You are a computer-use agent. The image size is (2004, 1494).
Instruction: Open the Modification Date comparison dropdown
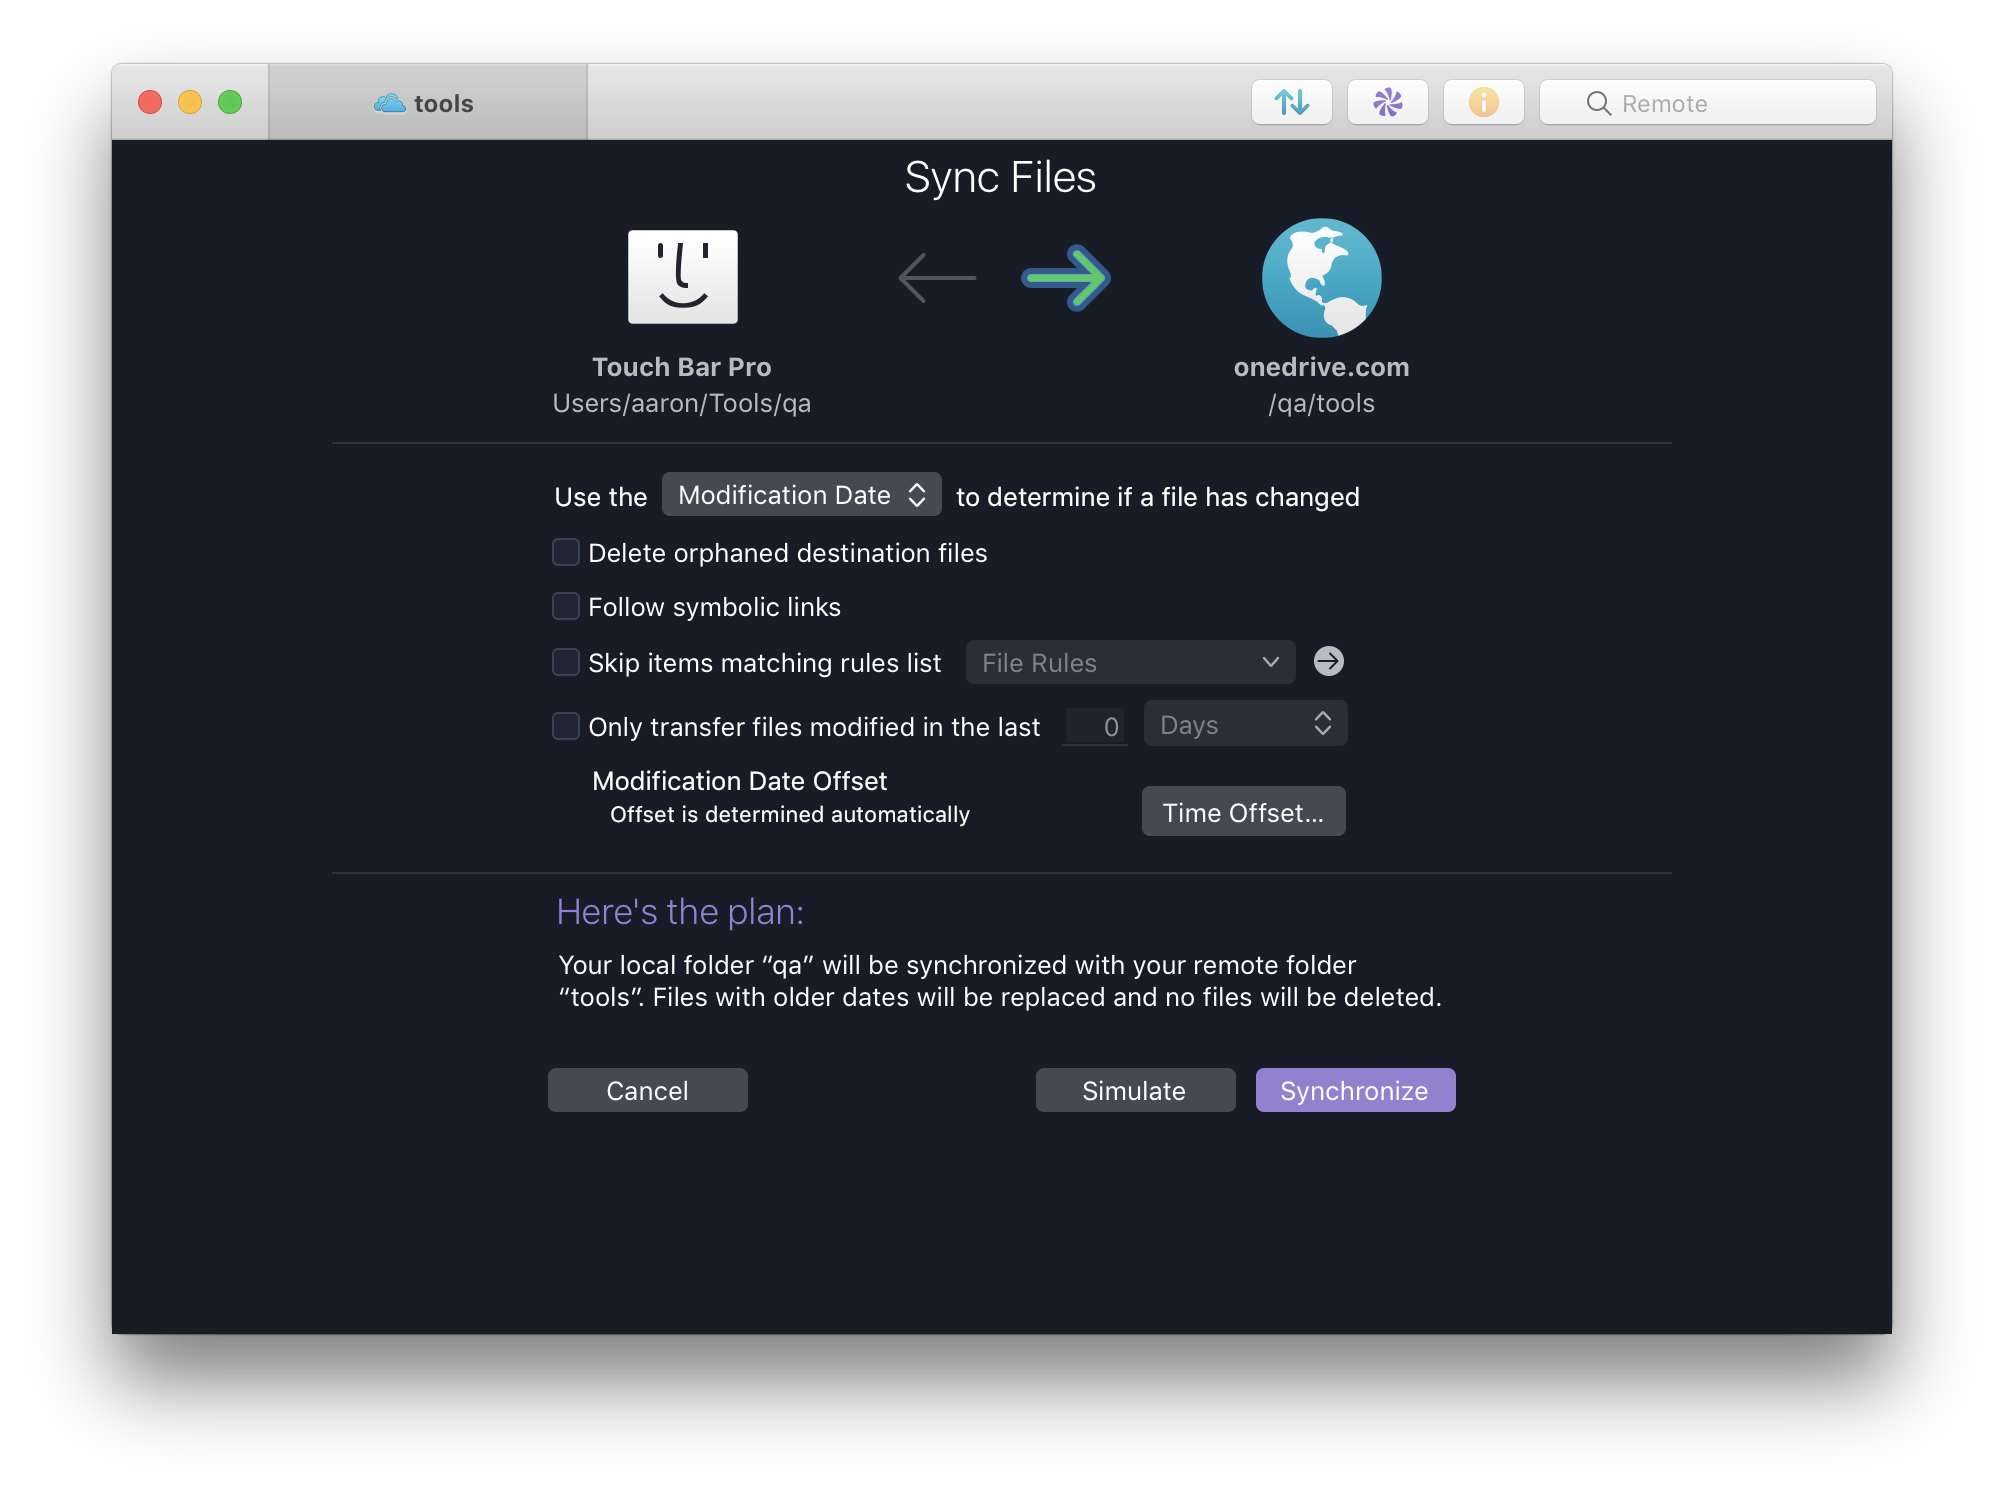801,494
